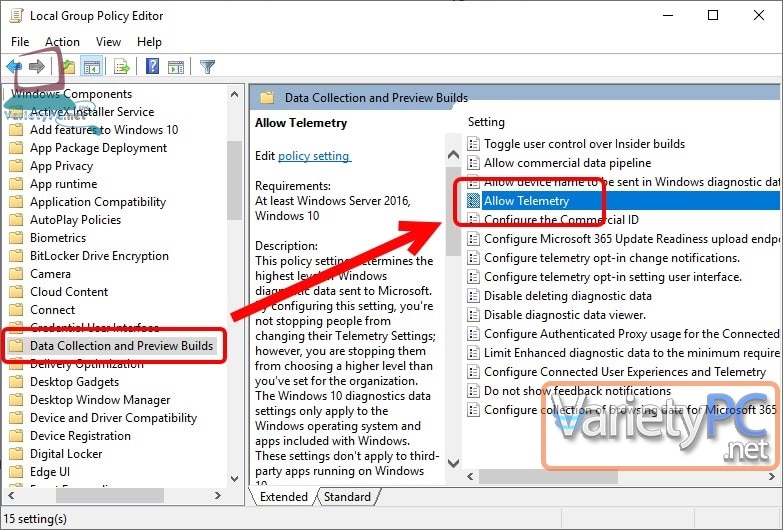Select Desktop Gadgets tree item
Image resolution: width=783 pixels, height=530 pixels.
click(x=74, y=382)
